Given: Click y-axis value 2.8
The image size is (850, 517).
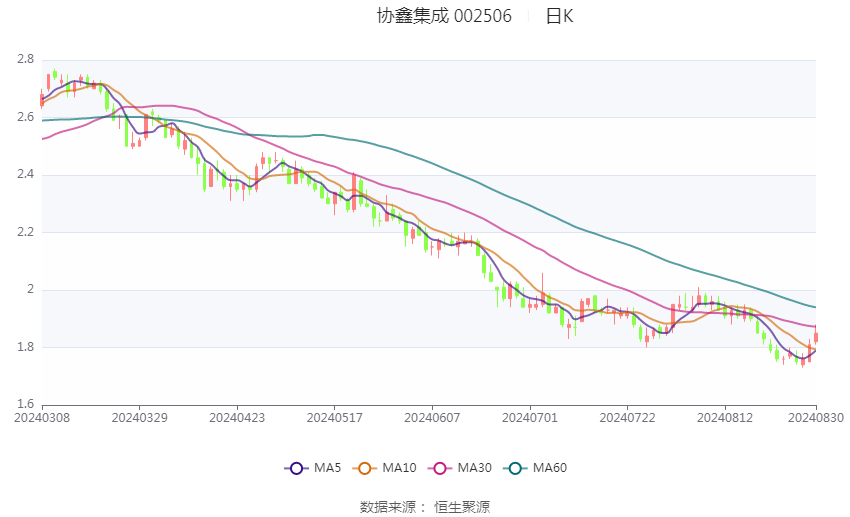Looking at the screenshot, I should [25, 59].
